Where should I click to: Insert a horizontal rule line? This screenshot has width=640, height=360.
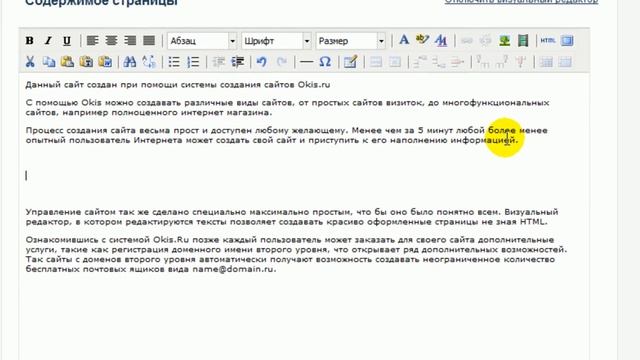pyautogui.click(x=306, y=62)
